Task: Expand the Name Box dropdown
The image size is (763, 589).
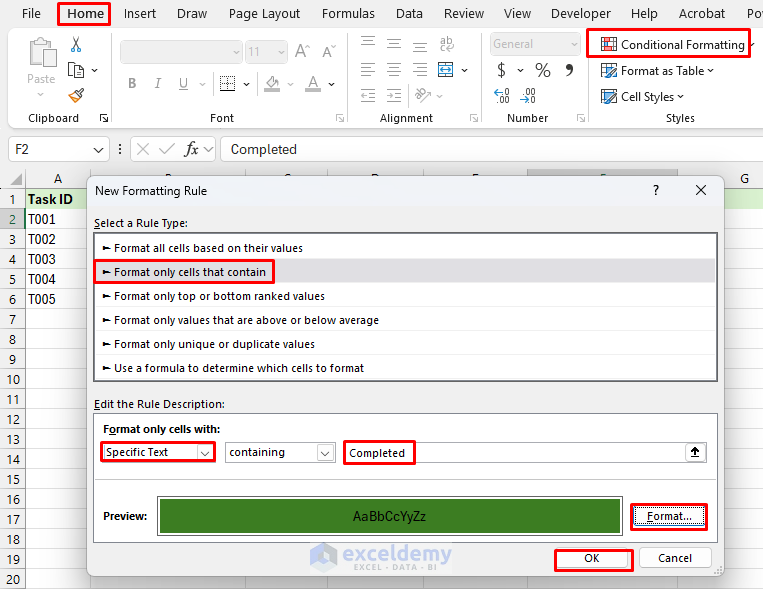Action: [x=98, y=149]
